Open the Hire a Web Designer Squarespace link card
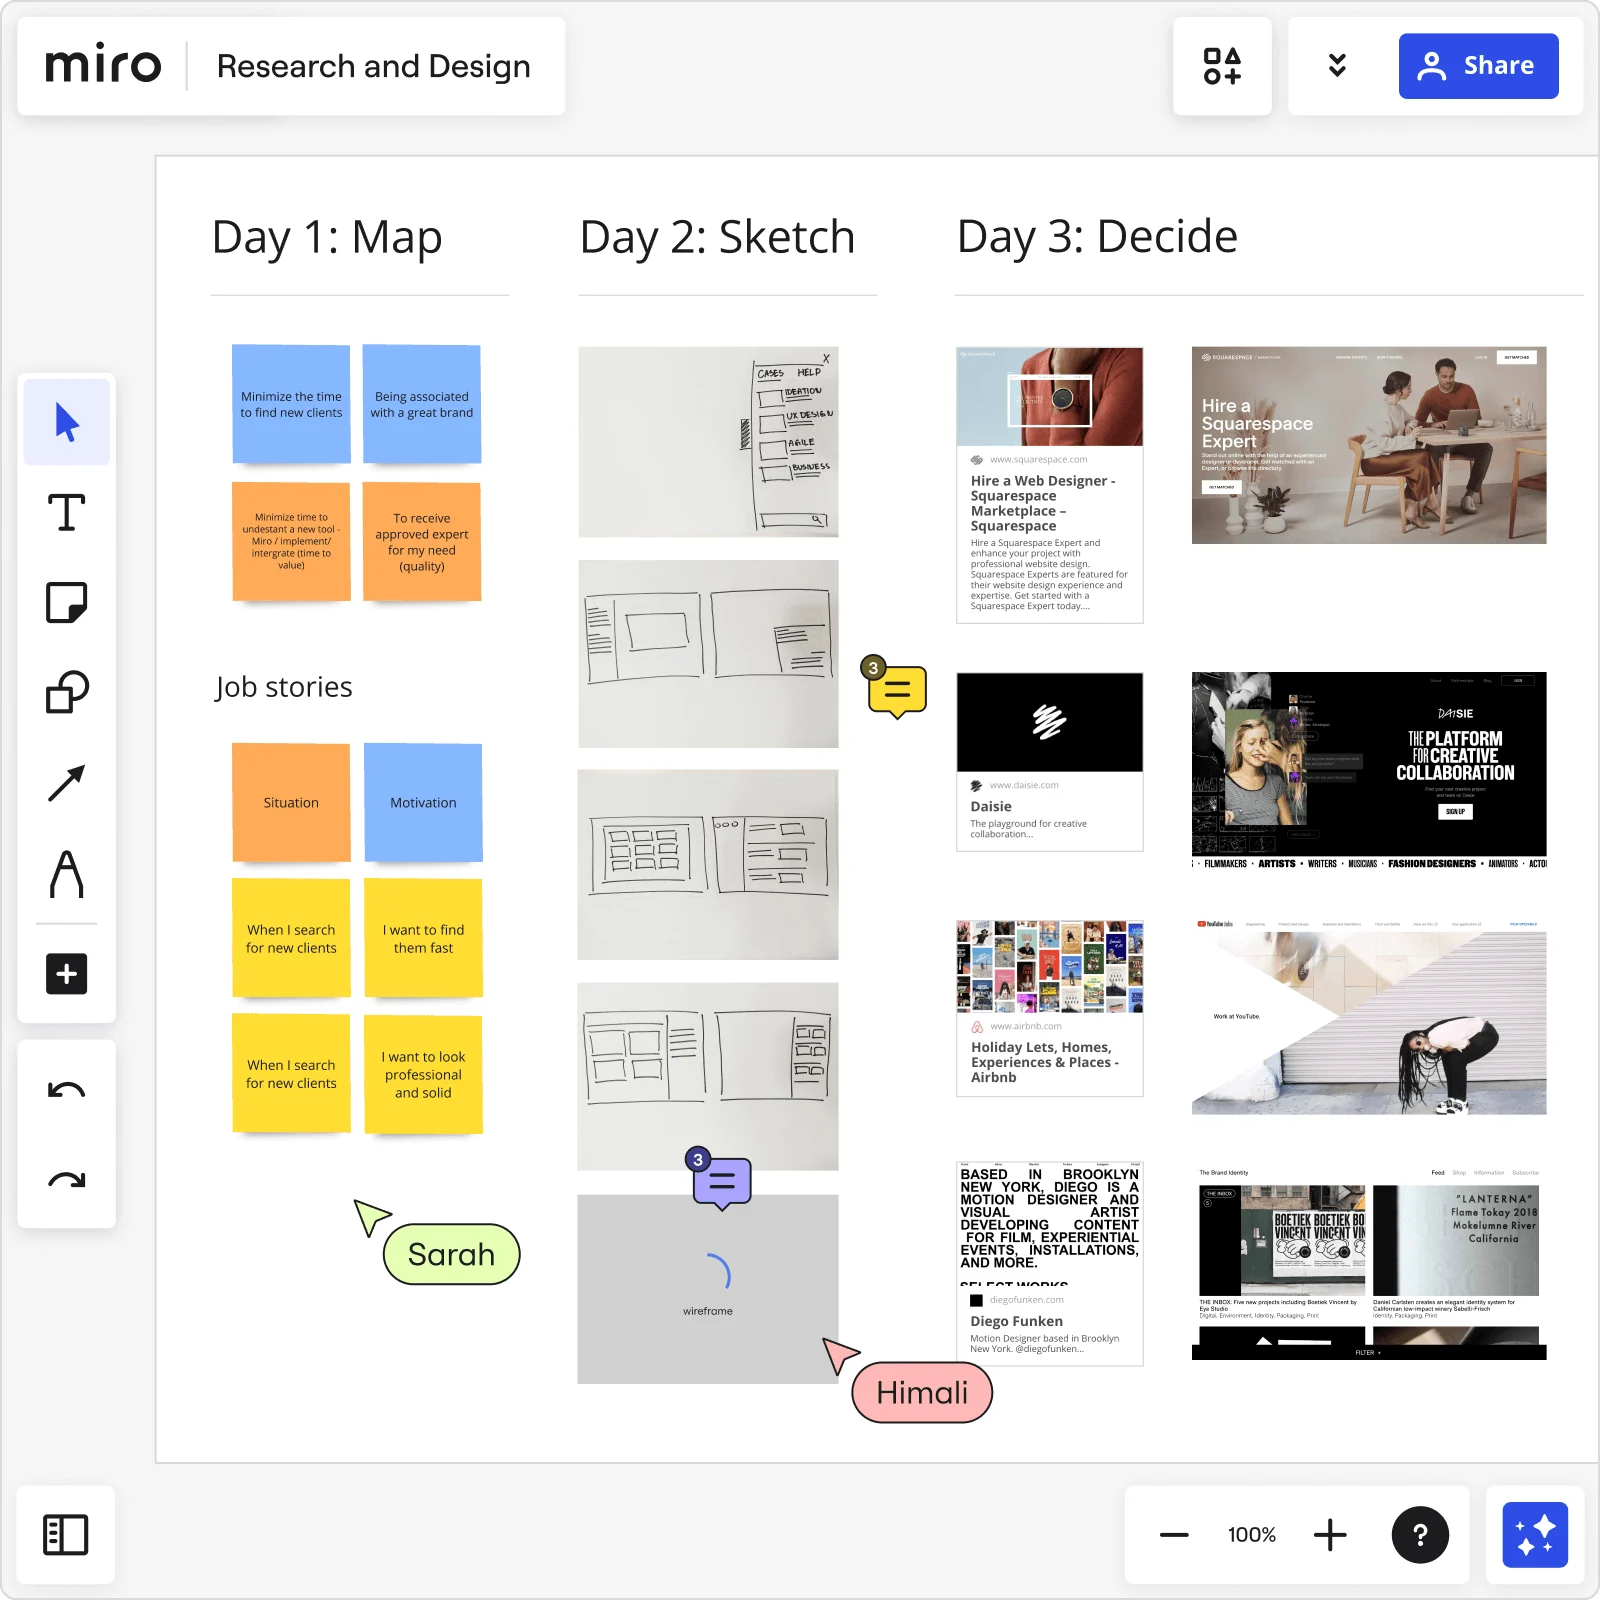The image size is (1600, 1600). (1050, 485)
